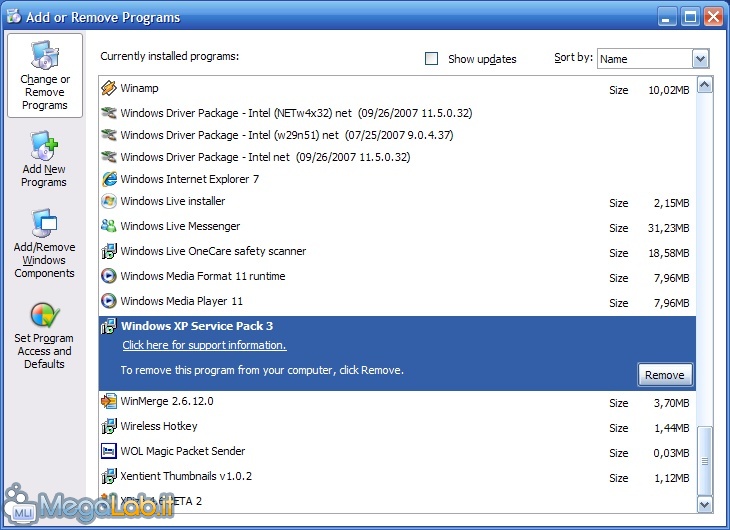Open Set Program Access and Defaults
730x530 pixels.
click(x=44, y=335)
